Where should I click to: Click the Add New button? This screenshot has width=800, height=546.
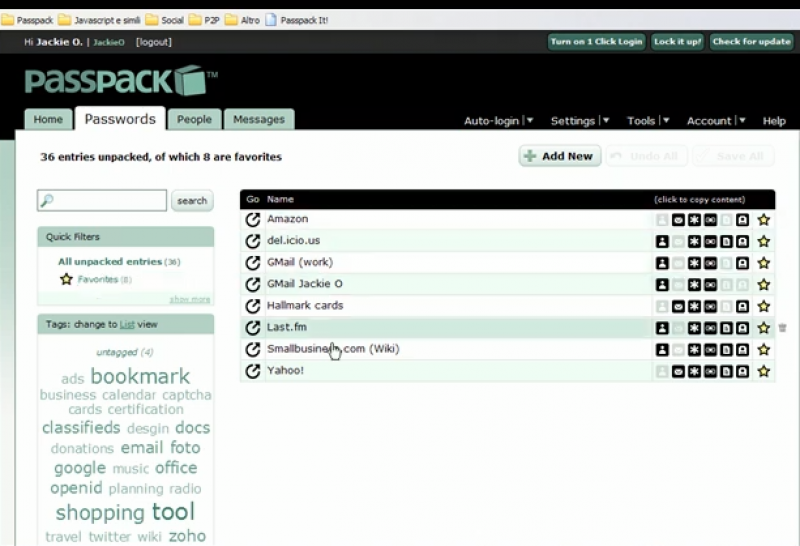click(x=559, y=156)
